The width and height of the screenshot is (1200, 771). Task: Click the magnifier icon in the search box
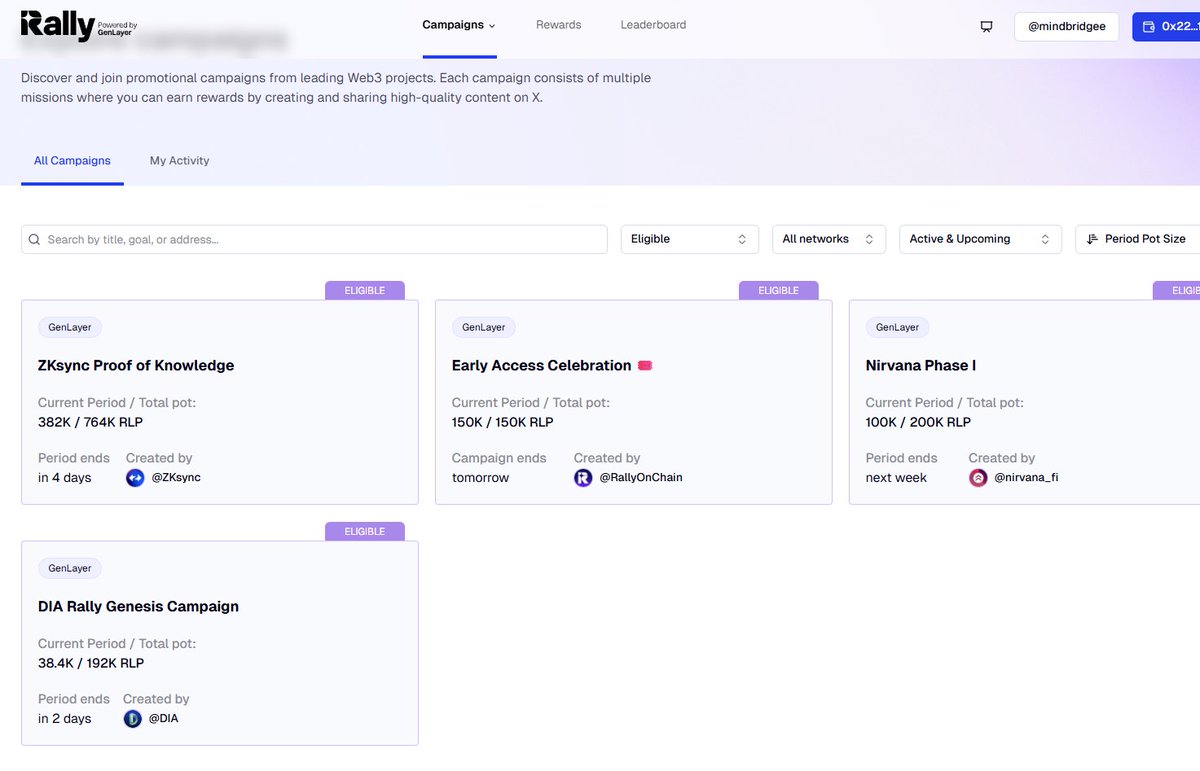34,239
